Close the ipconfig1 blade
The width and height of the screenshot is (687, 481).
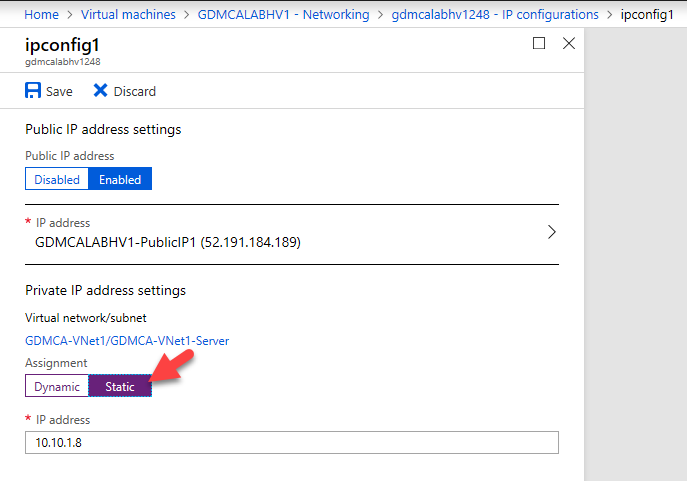point(569,43)
